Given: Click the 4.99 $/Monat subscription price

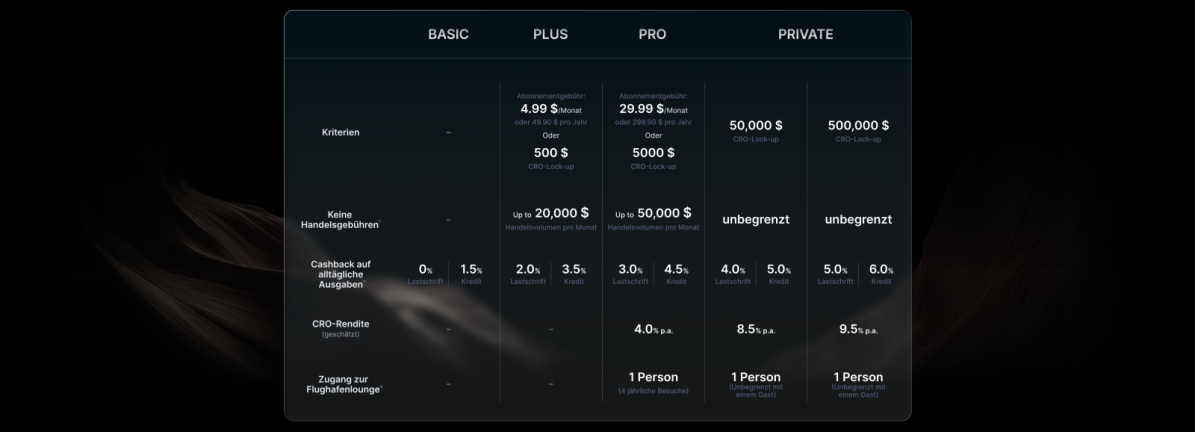Looking at the screenshot, I should pyautogui.click(x=549, y=108).
